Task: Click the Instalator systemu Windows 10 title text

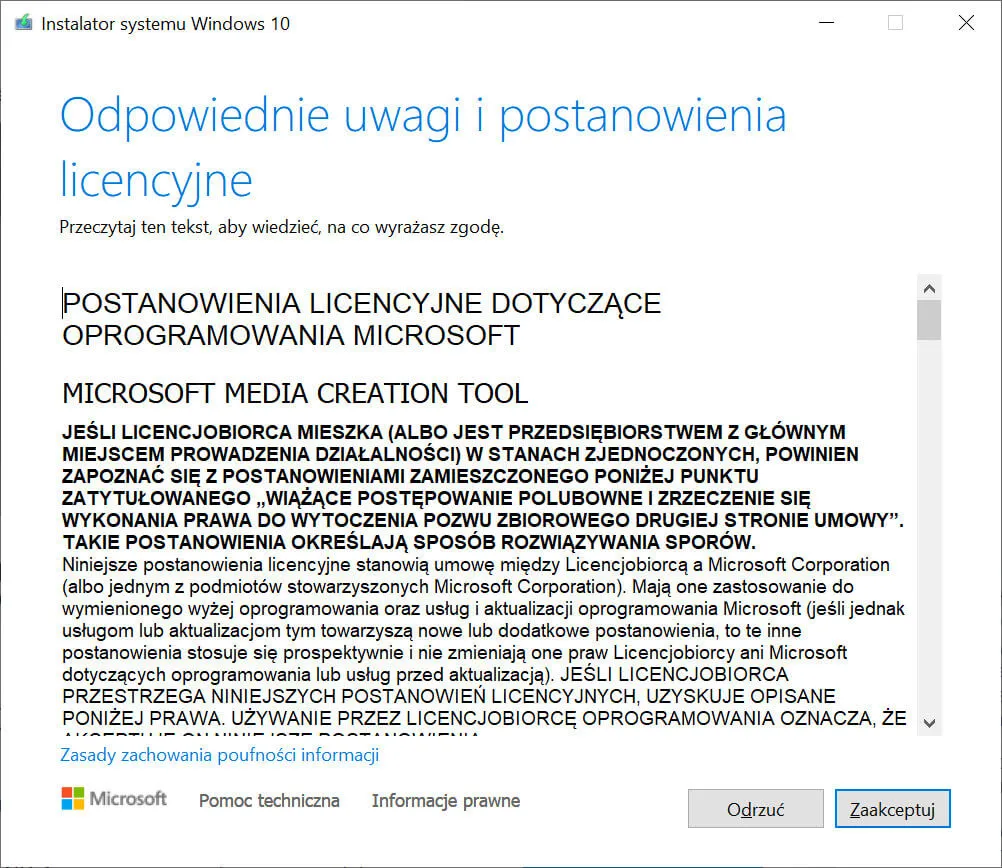Action: 165,23
